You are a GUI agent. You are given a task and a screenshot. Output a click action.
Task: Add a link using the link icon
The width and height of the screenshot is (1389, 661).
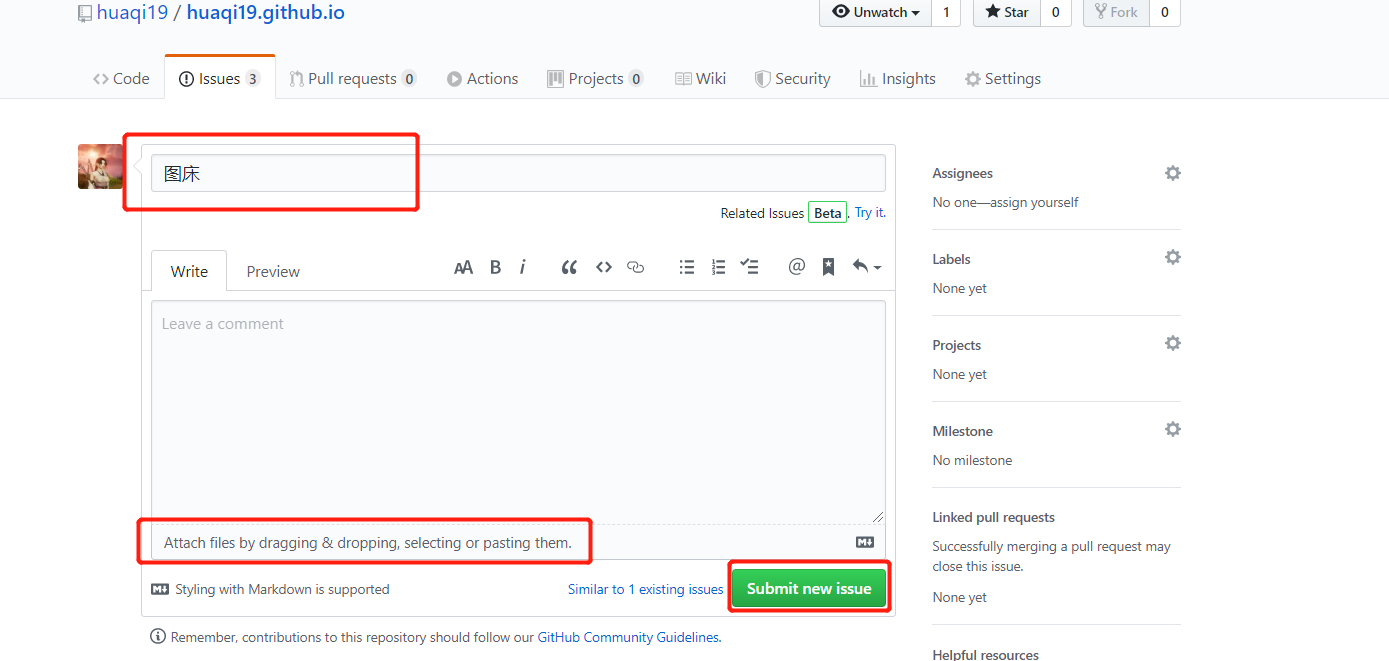pos(635,267)
